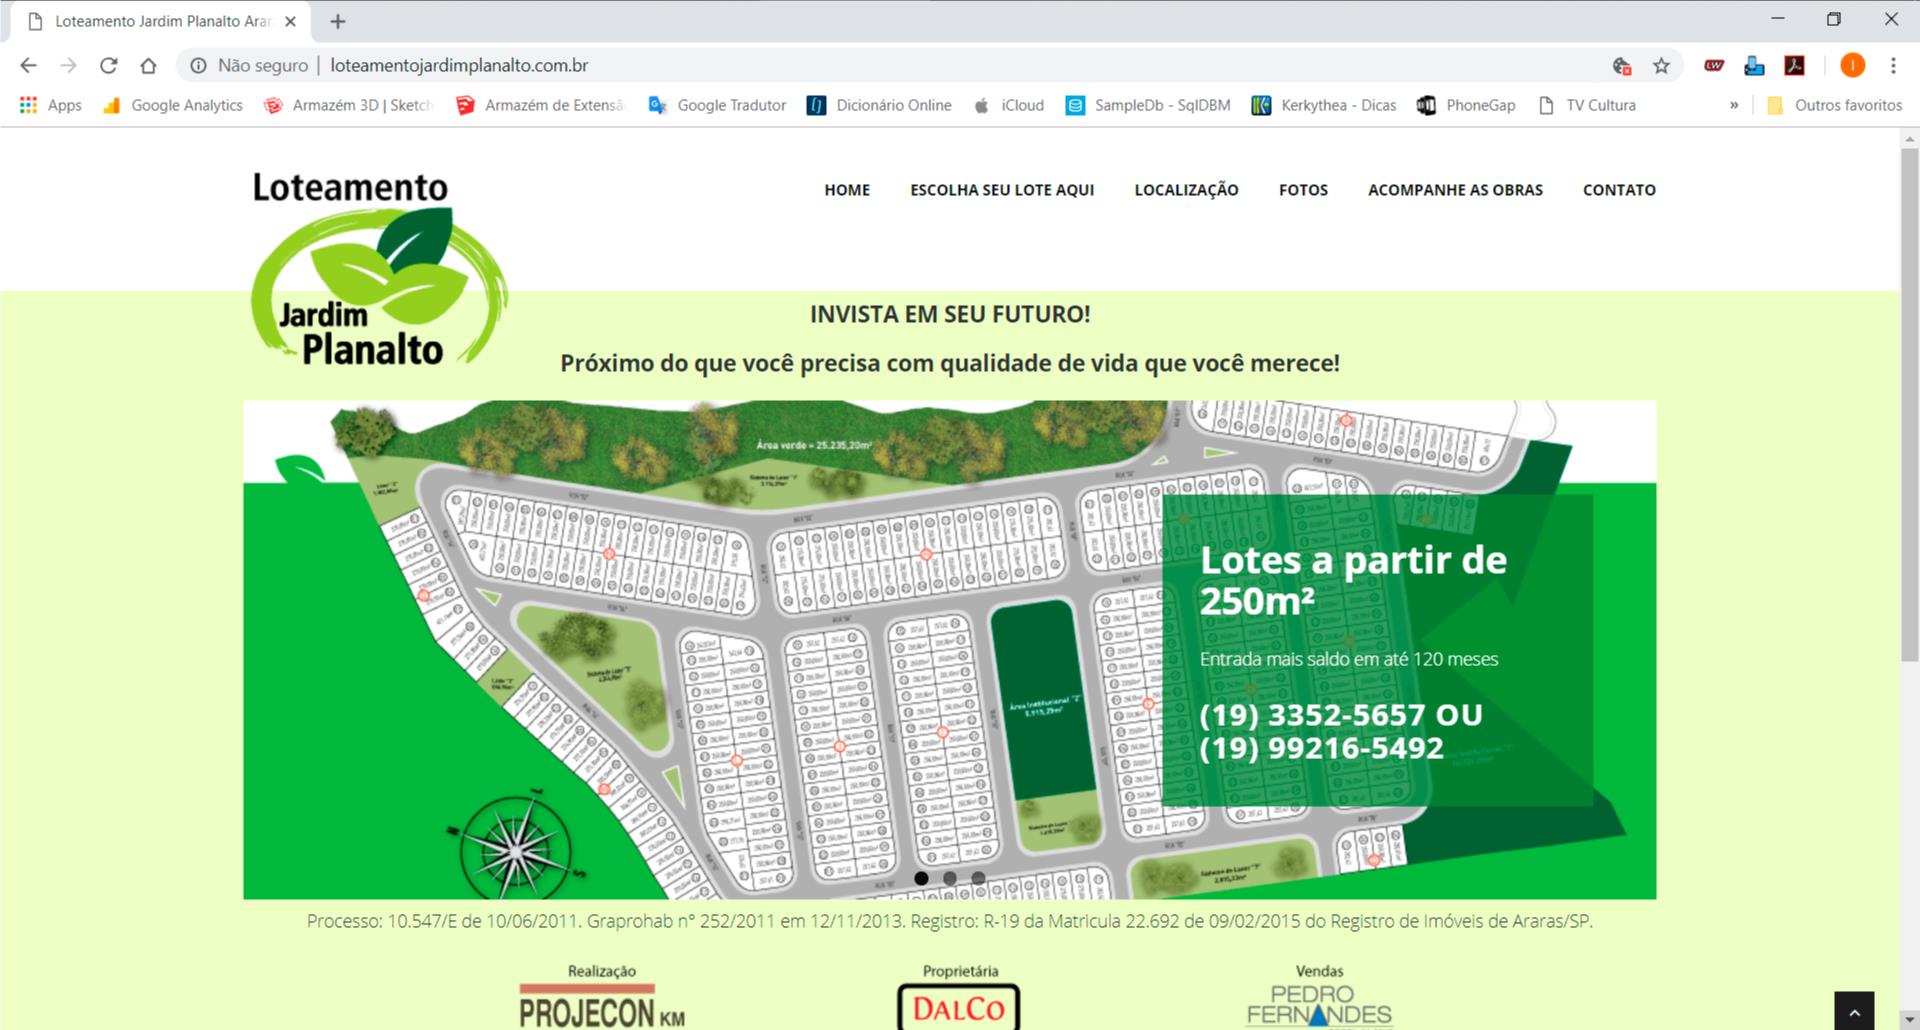Select the second carousel slide dot
This screenshot has height=1030, width=1920.
point(950,879)
